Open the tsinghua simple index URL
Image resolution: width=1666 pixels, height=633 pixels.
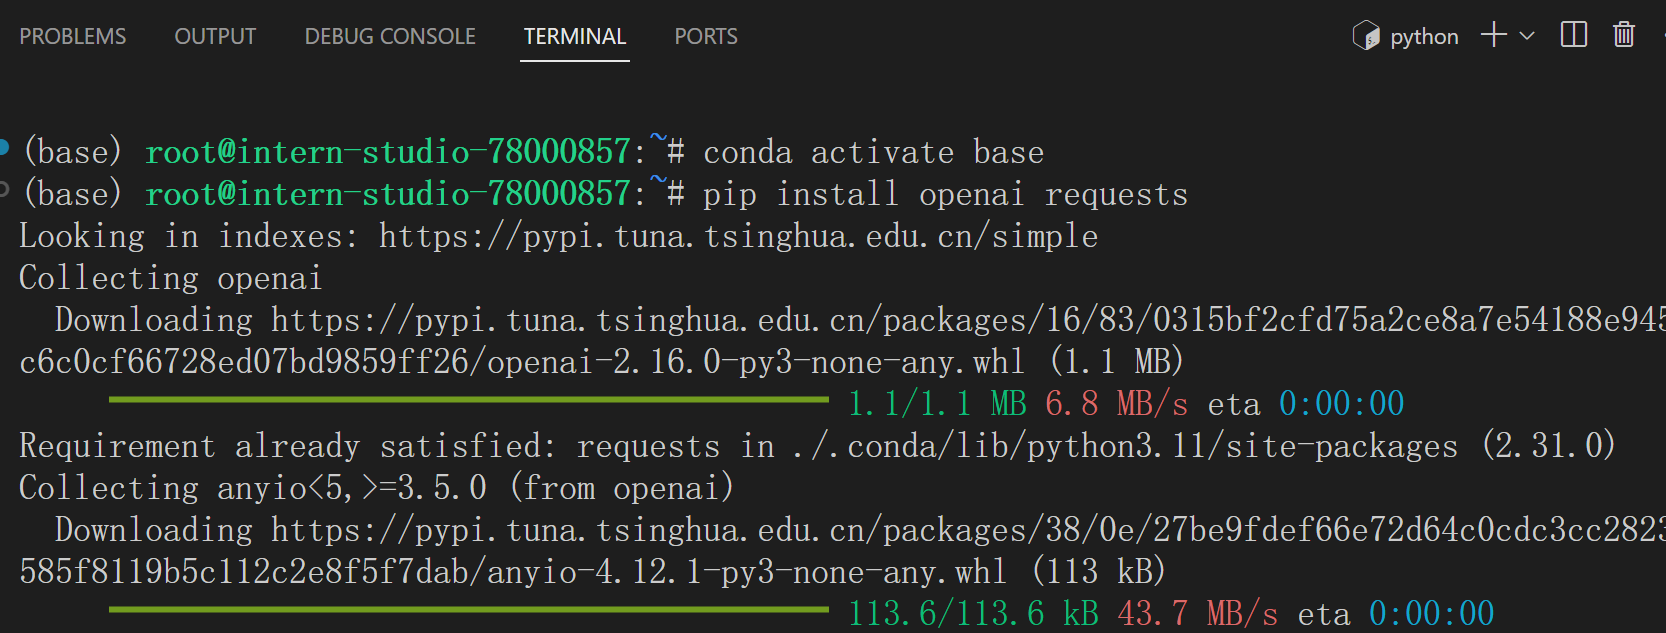coord(738,237)
